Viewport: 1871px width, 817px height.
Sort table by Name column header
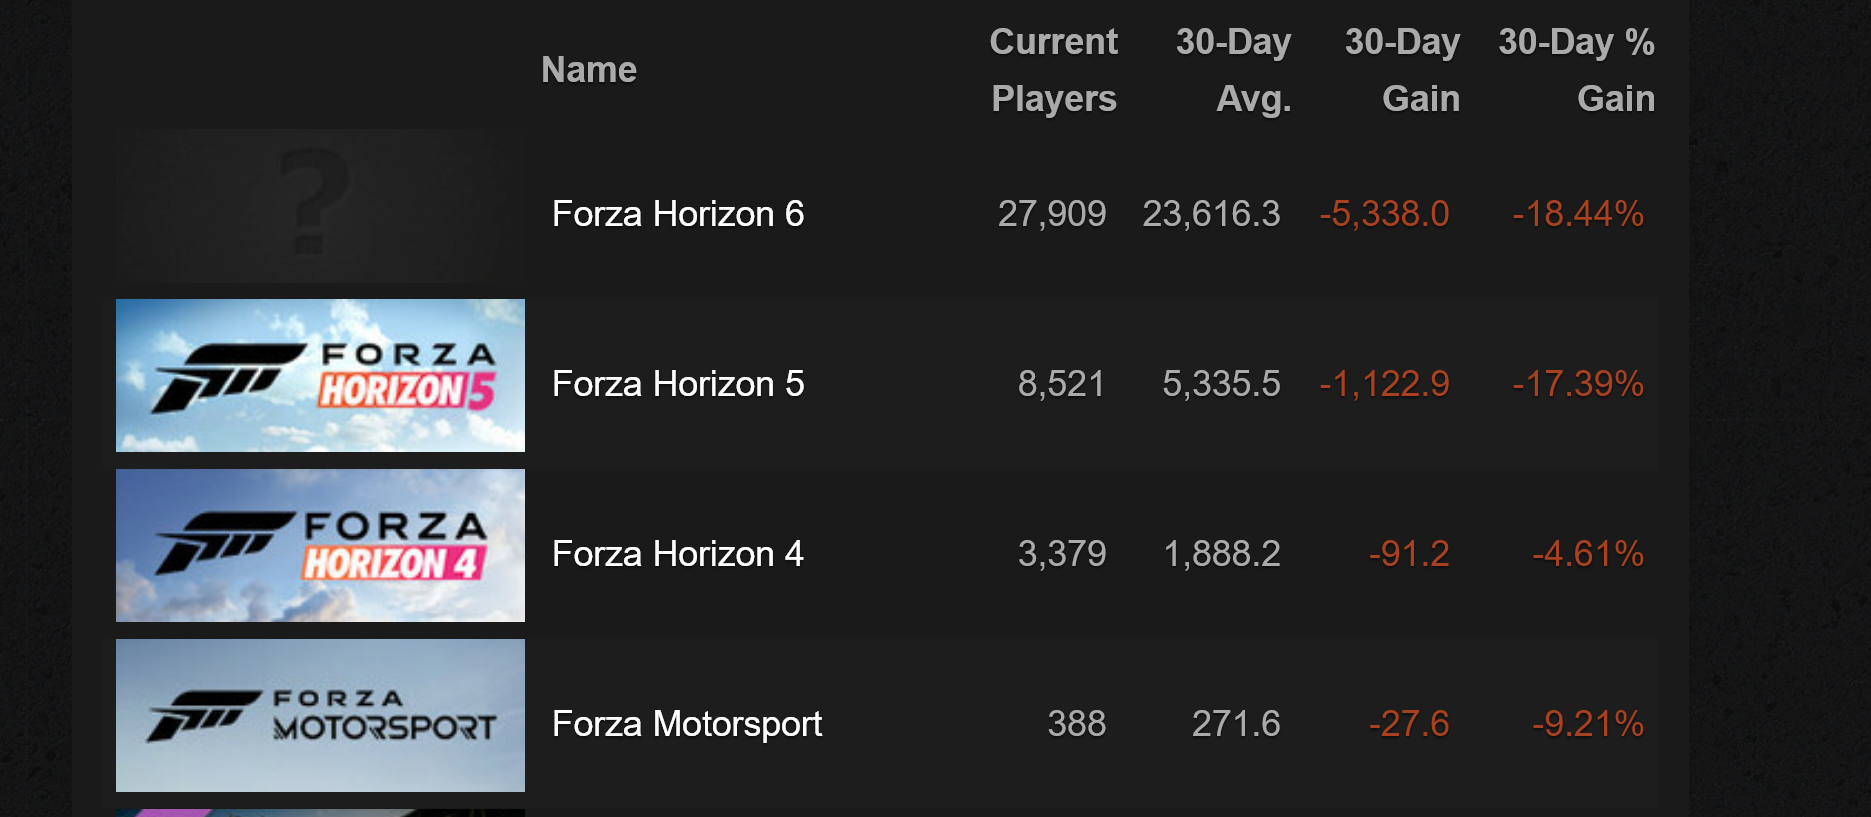click(589, 70)
